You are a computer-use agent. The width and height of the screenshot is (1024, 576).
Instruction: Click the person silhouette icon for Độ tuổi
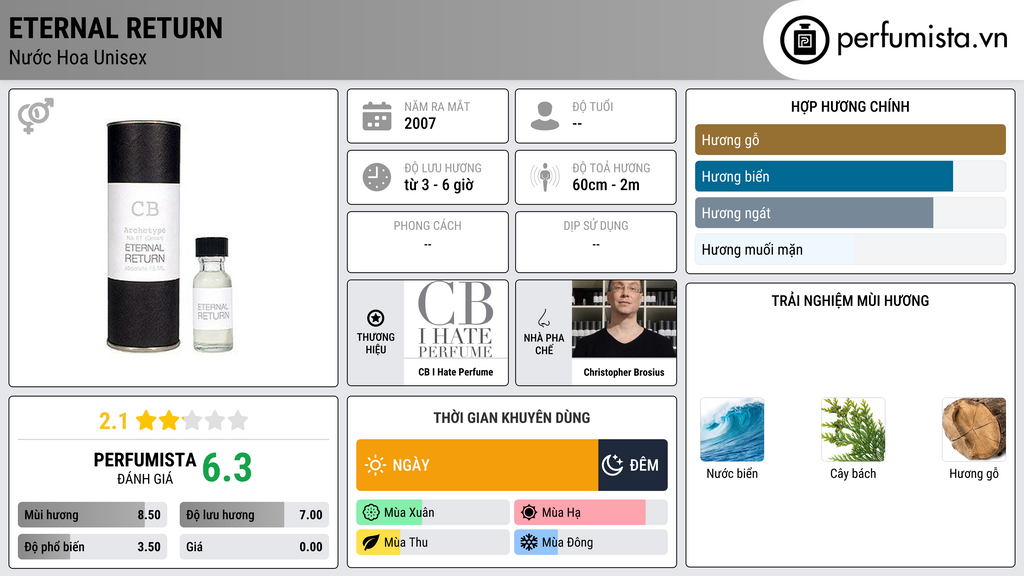545,116
